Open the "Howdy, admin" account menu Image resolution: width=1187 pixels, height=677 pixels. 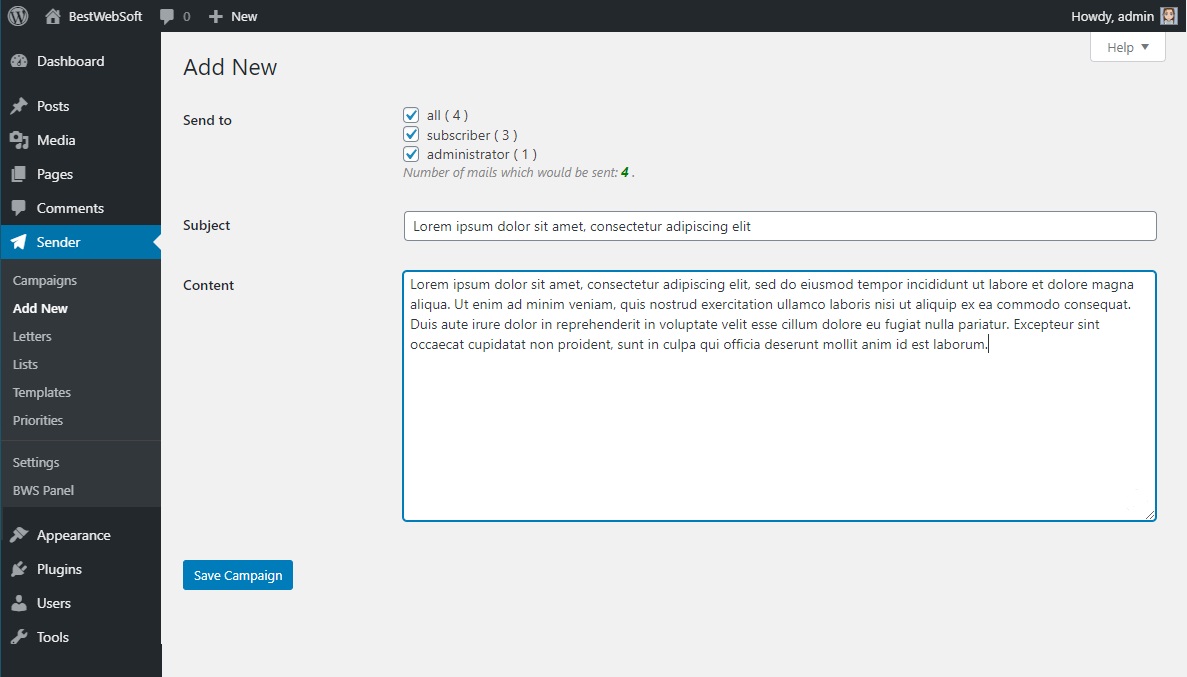1113,16
